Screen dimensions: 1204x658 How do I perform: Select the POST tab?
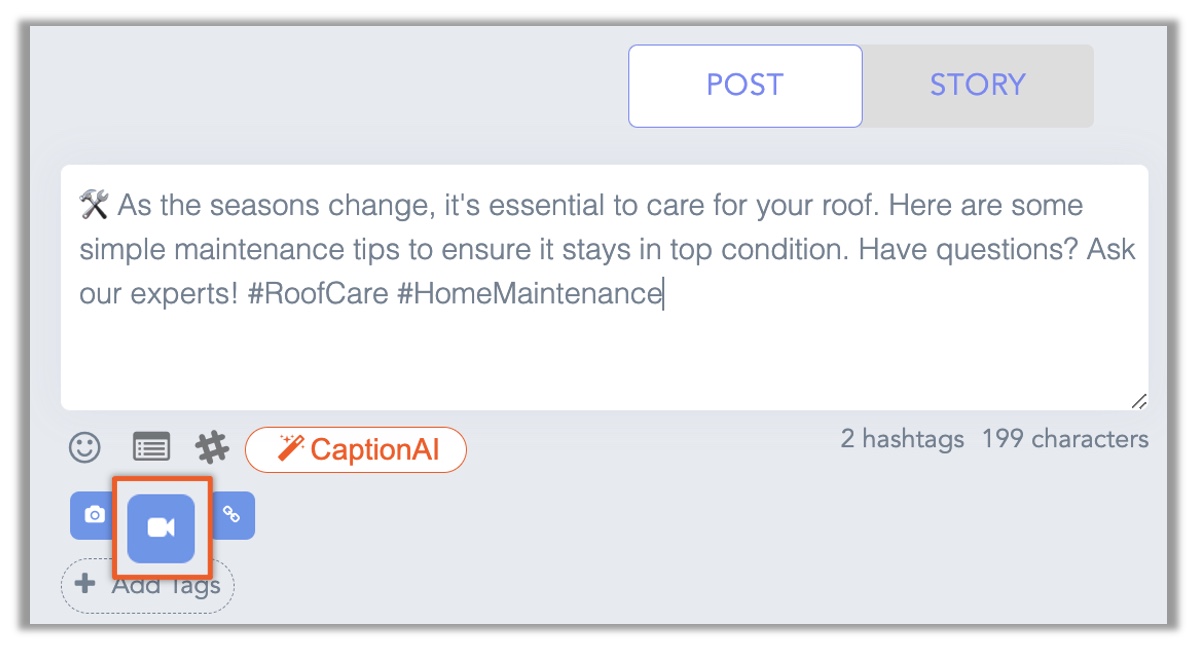coord(744,85)
